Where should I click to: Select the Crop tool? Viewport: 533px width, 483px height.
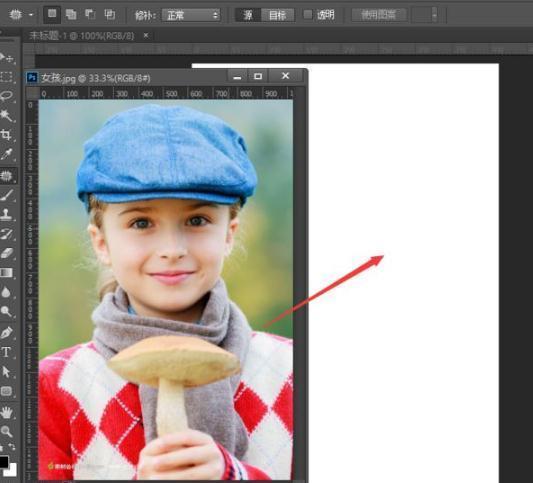pyautogui.click(x=7, y=135)
